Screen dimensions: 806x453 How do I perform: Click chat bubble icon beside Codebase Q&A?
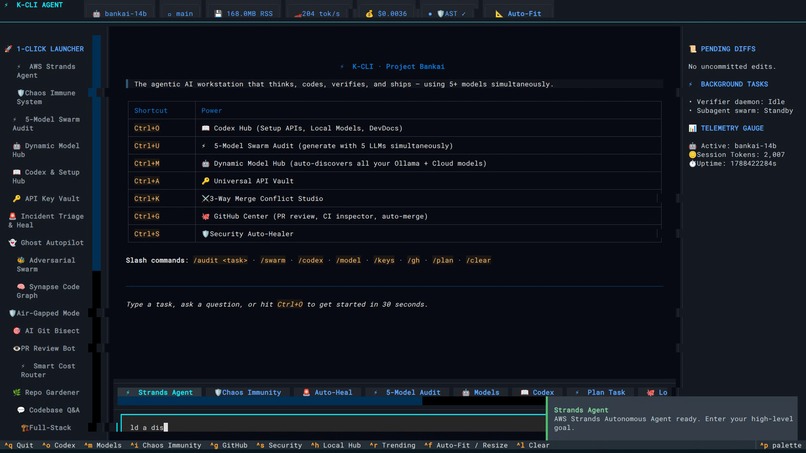pos(21,410)
